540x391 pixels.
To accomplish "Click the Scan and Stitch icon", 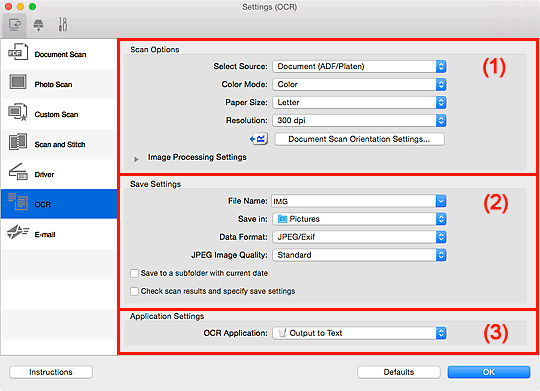I will coord(18,142).
